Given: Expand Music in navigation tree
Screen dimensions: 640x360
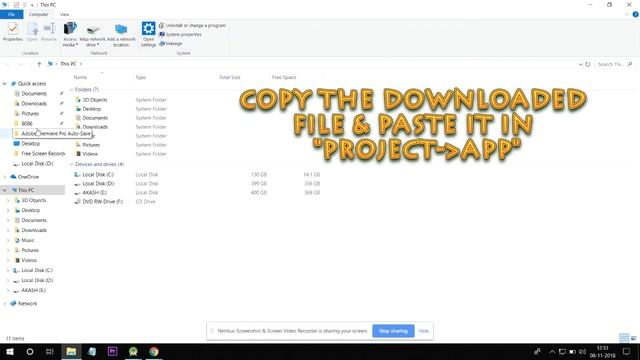Looking at the screenshot, I should [x=8, y=240].
